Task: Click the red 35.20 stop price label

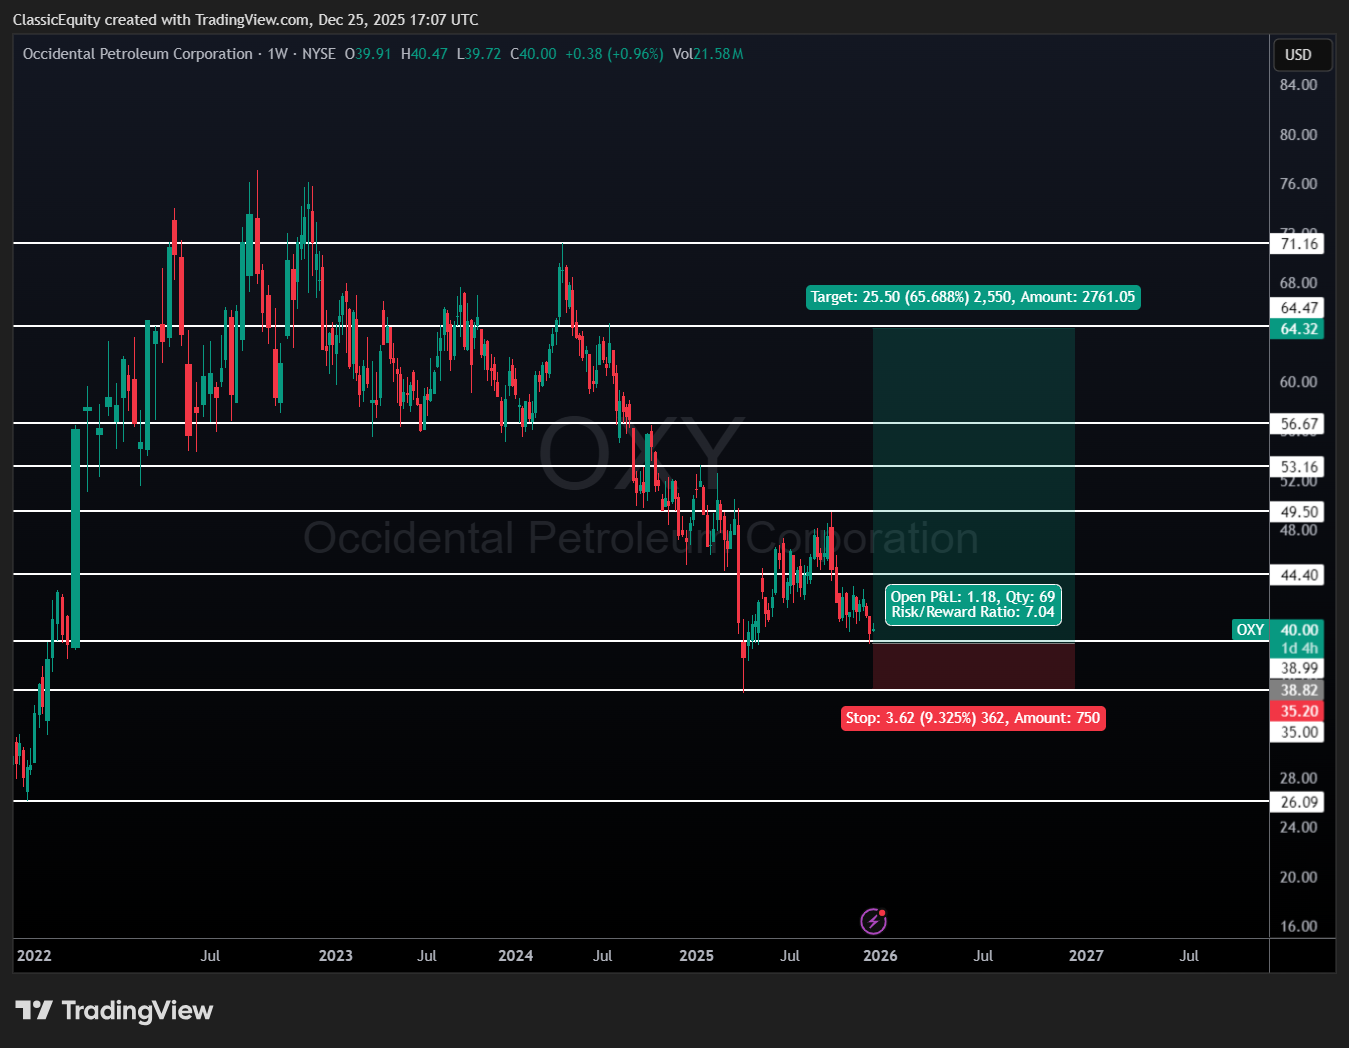Action: (1299, 711)
